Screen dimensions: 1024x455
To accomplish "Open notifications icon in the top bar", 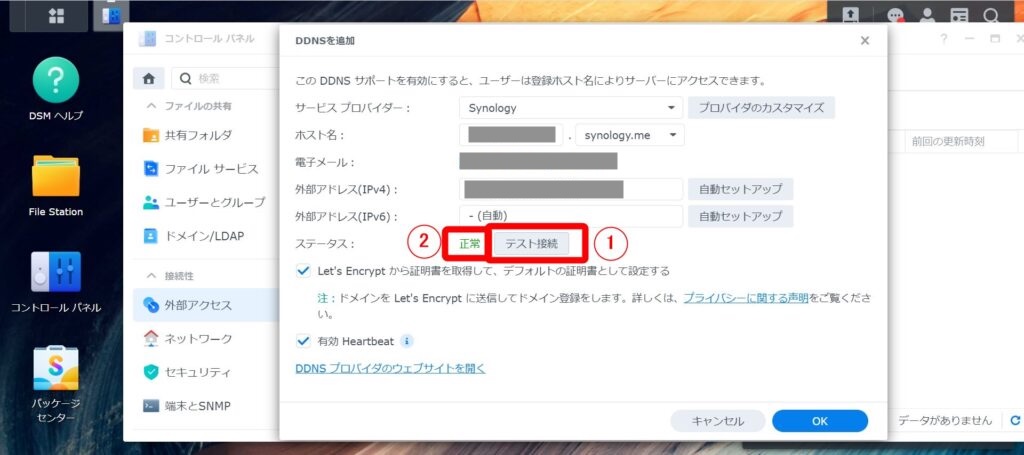I will 897,16.
